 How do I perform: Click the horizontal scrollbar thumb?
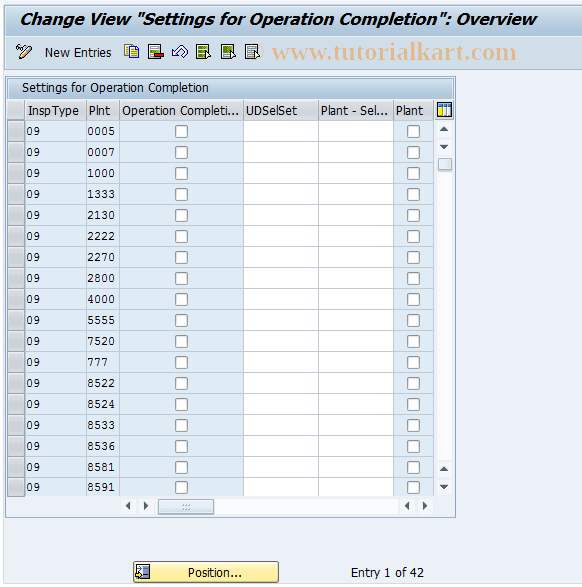coord(186,507)
